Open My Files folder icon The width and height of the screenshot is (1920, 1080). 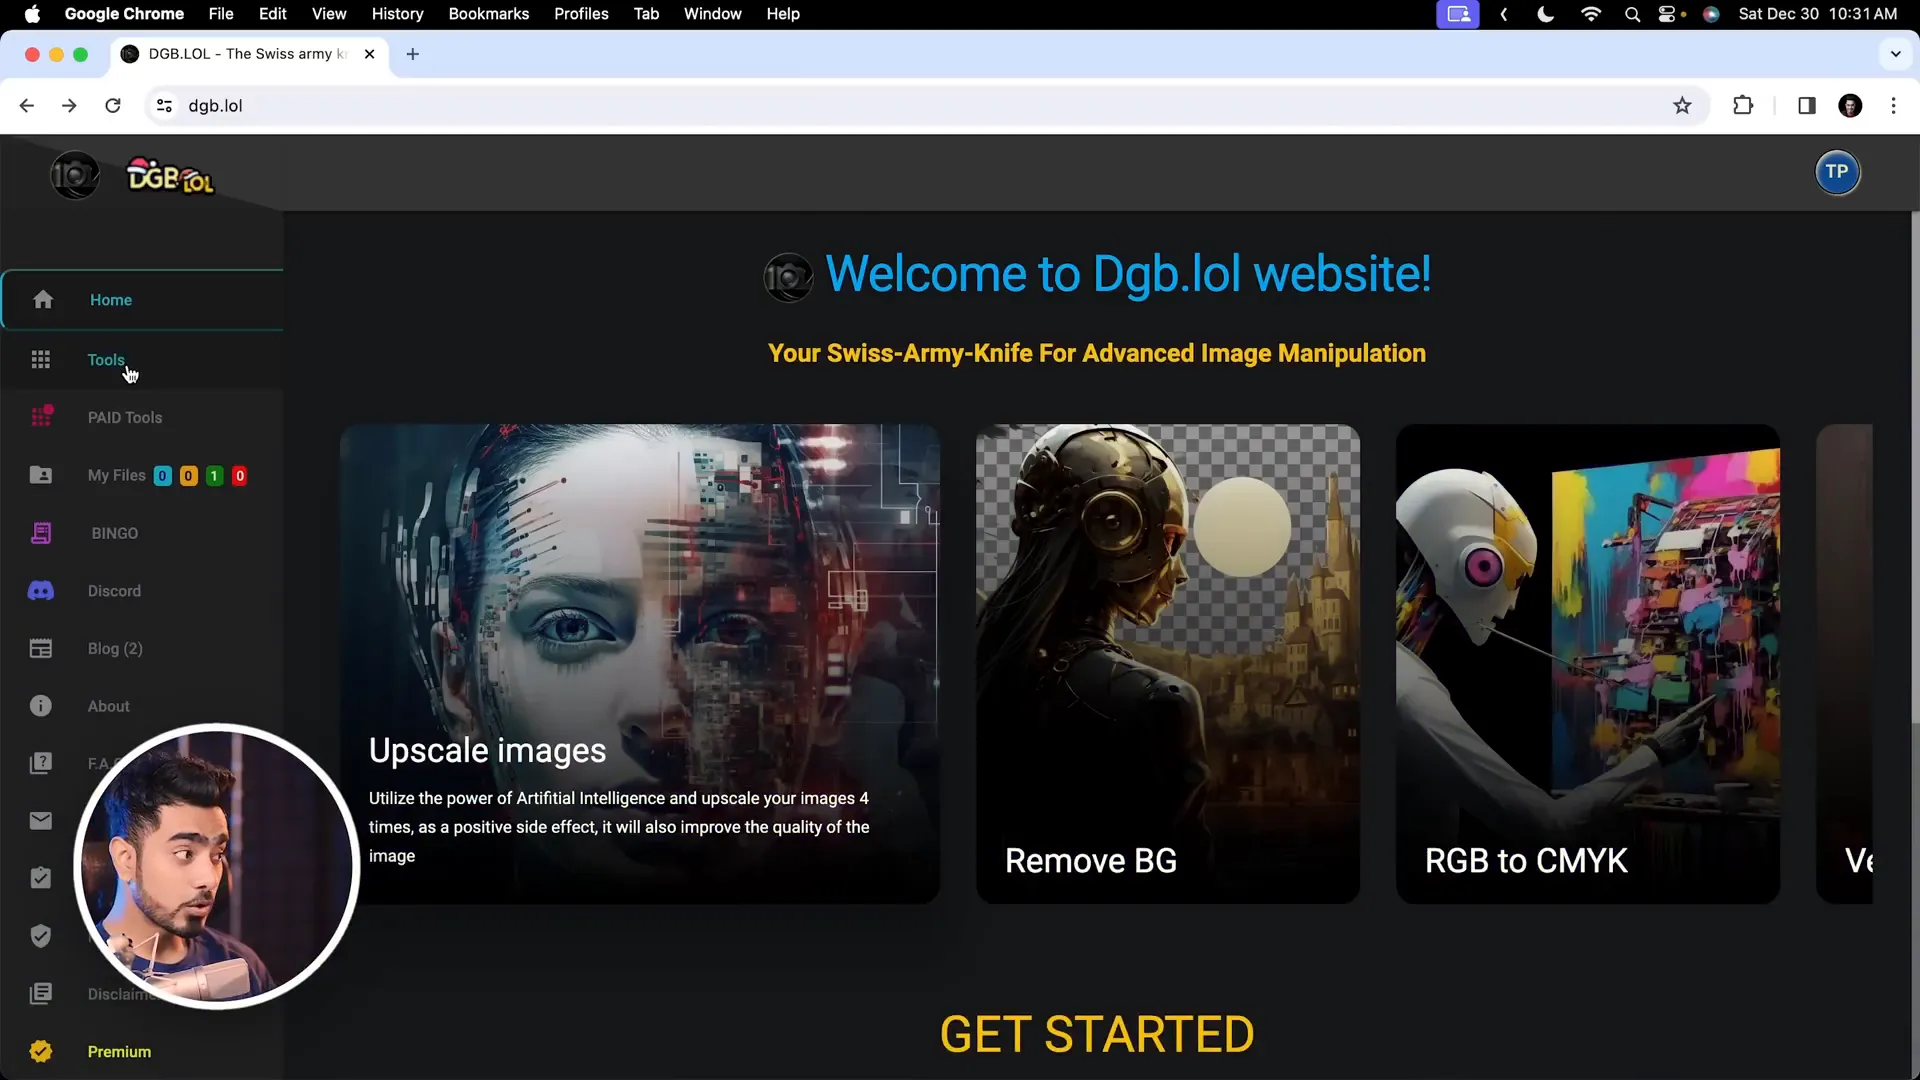[41, 475]
